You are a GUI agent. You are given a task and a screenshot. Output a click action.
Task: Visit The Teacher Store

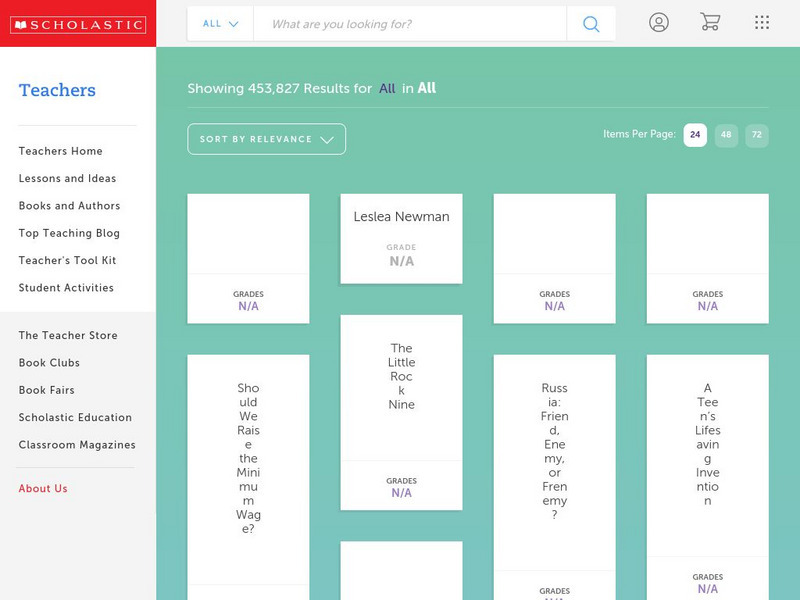point(68,335)
